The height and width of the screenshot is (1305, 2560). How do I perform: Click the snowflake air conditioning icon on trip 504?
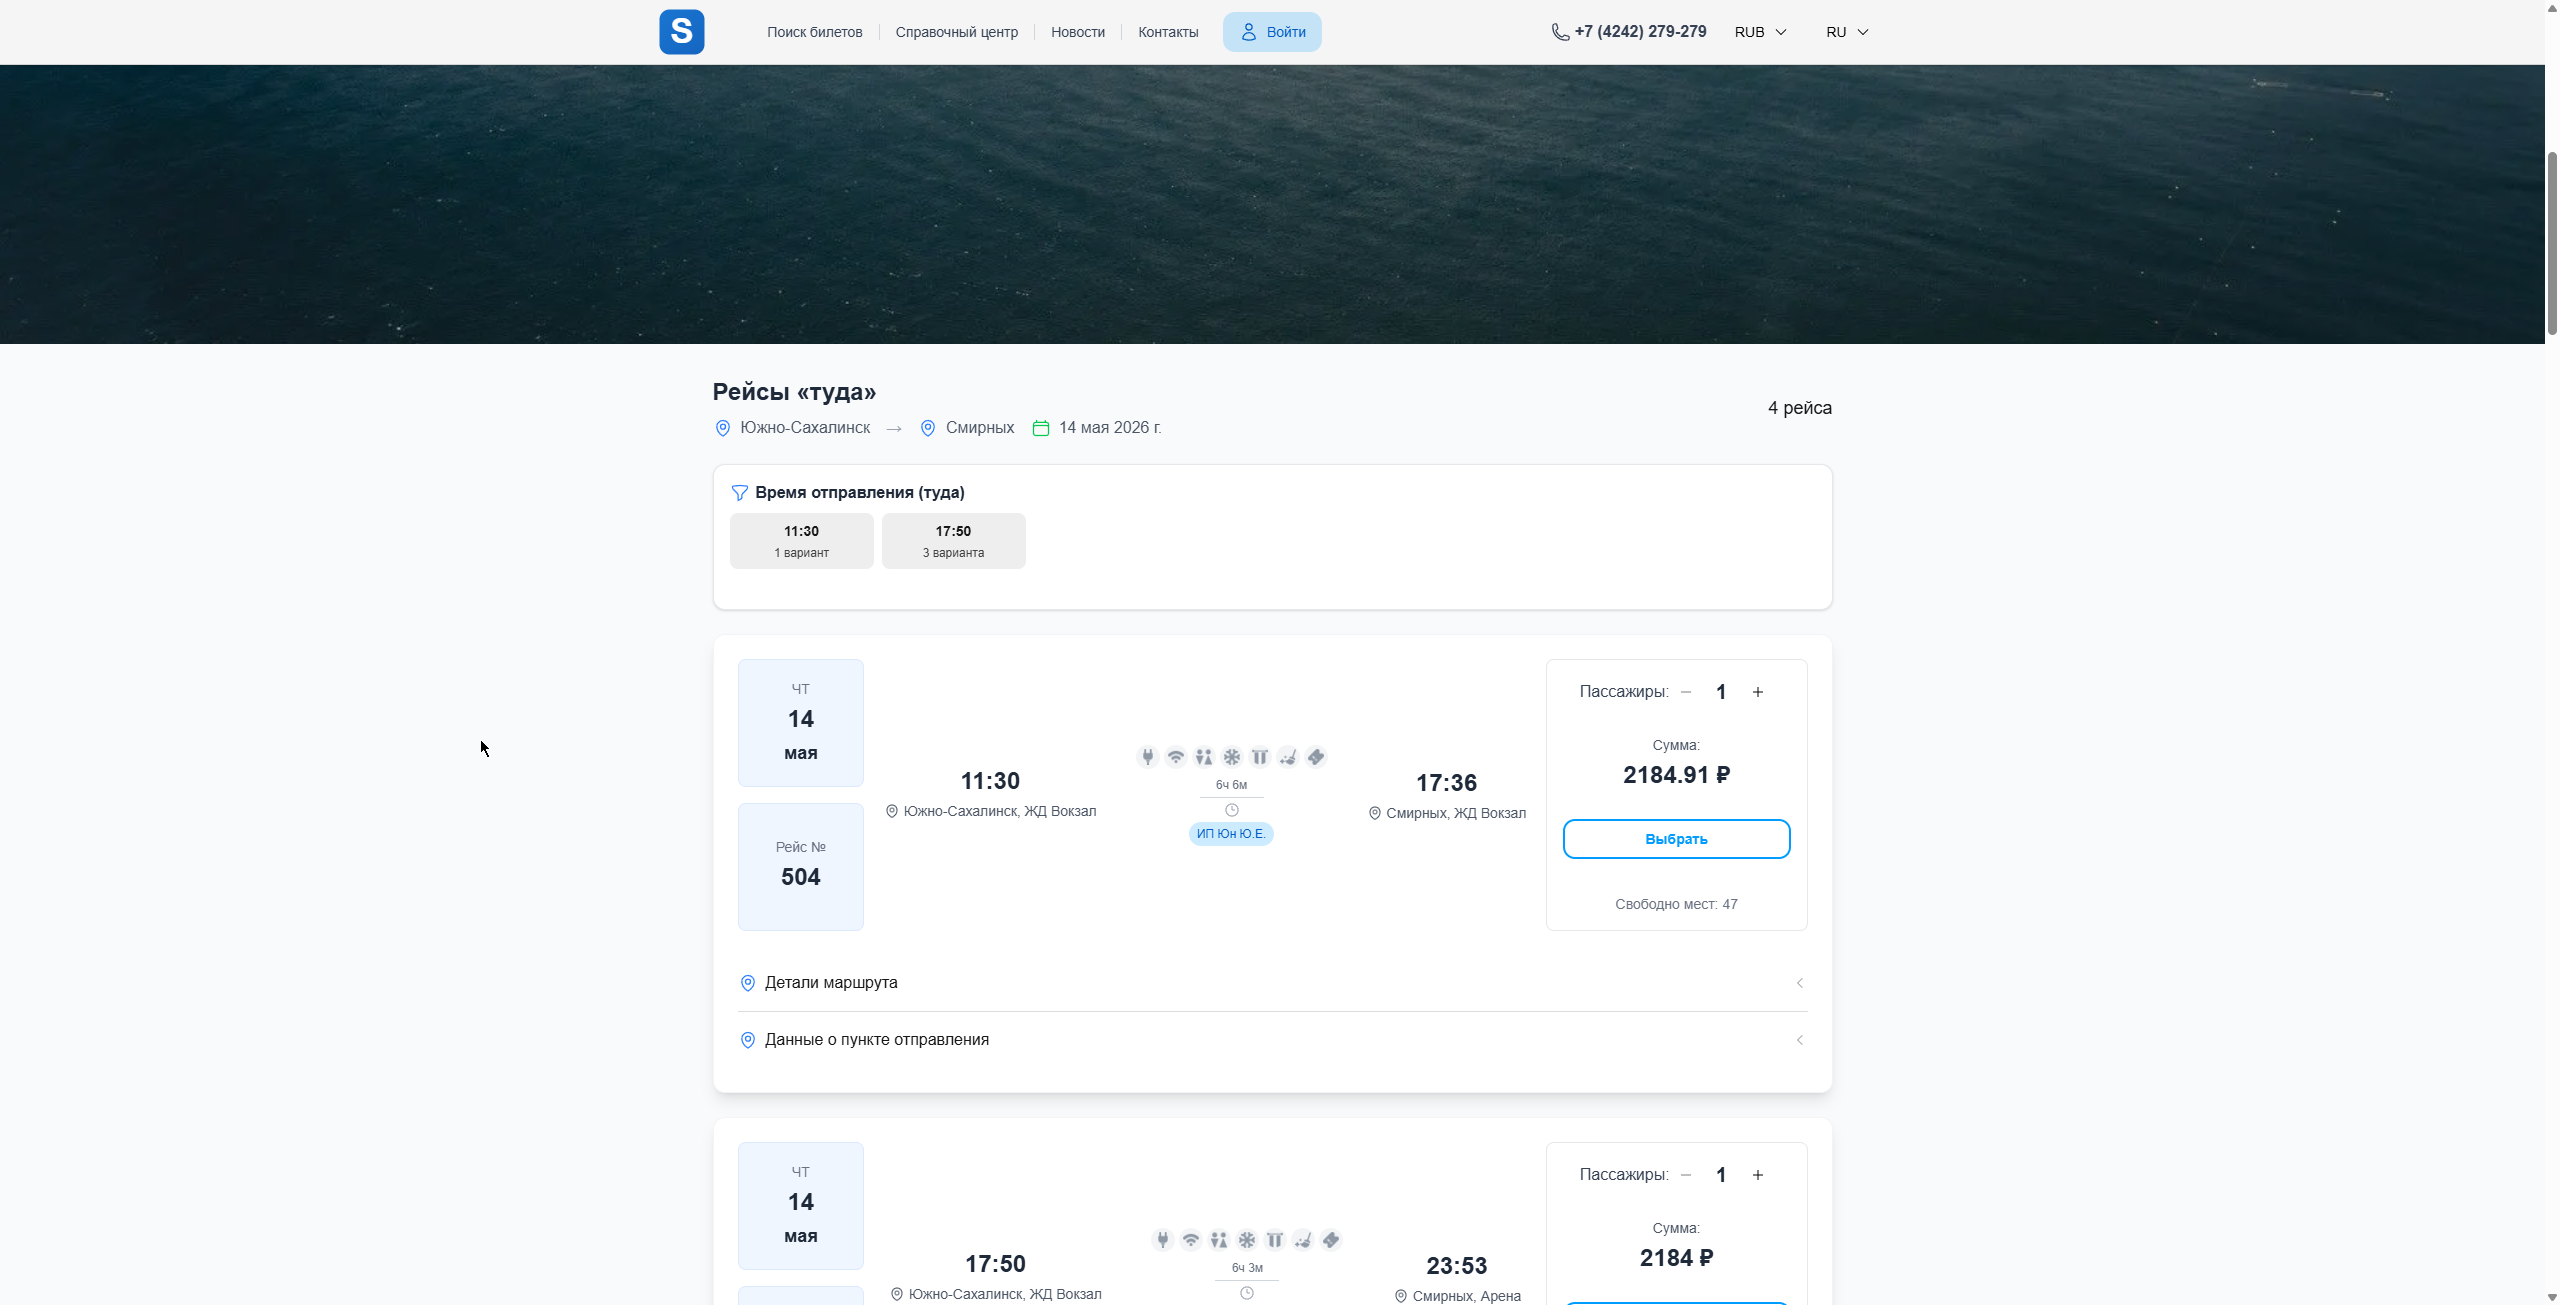1231,757
